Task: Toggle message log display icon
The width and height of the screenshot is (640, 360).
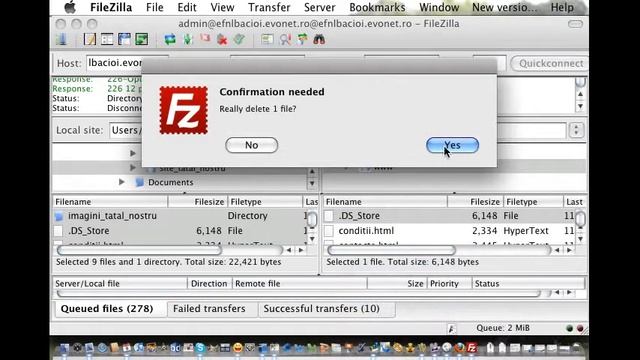Action: pos(90,40)
